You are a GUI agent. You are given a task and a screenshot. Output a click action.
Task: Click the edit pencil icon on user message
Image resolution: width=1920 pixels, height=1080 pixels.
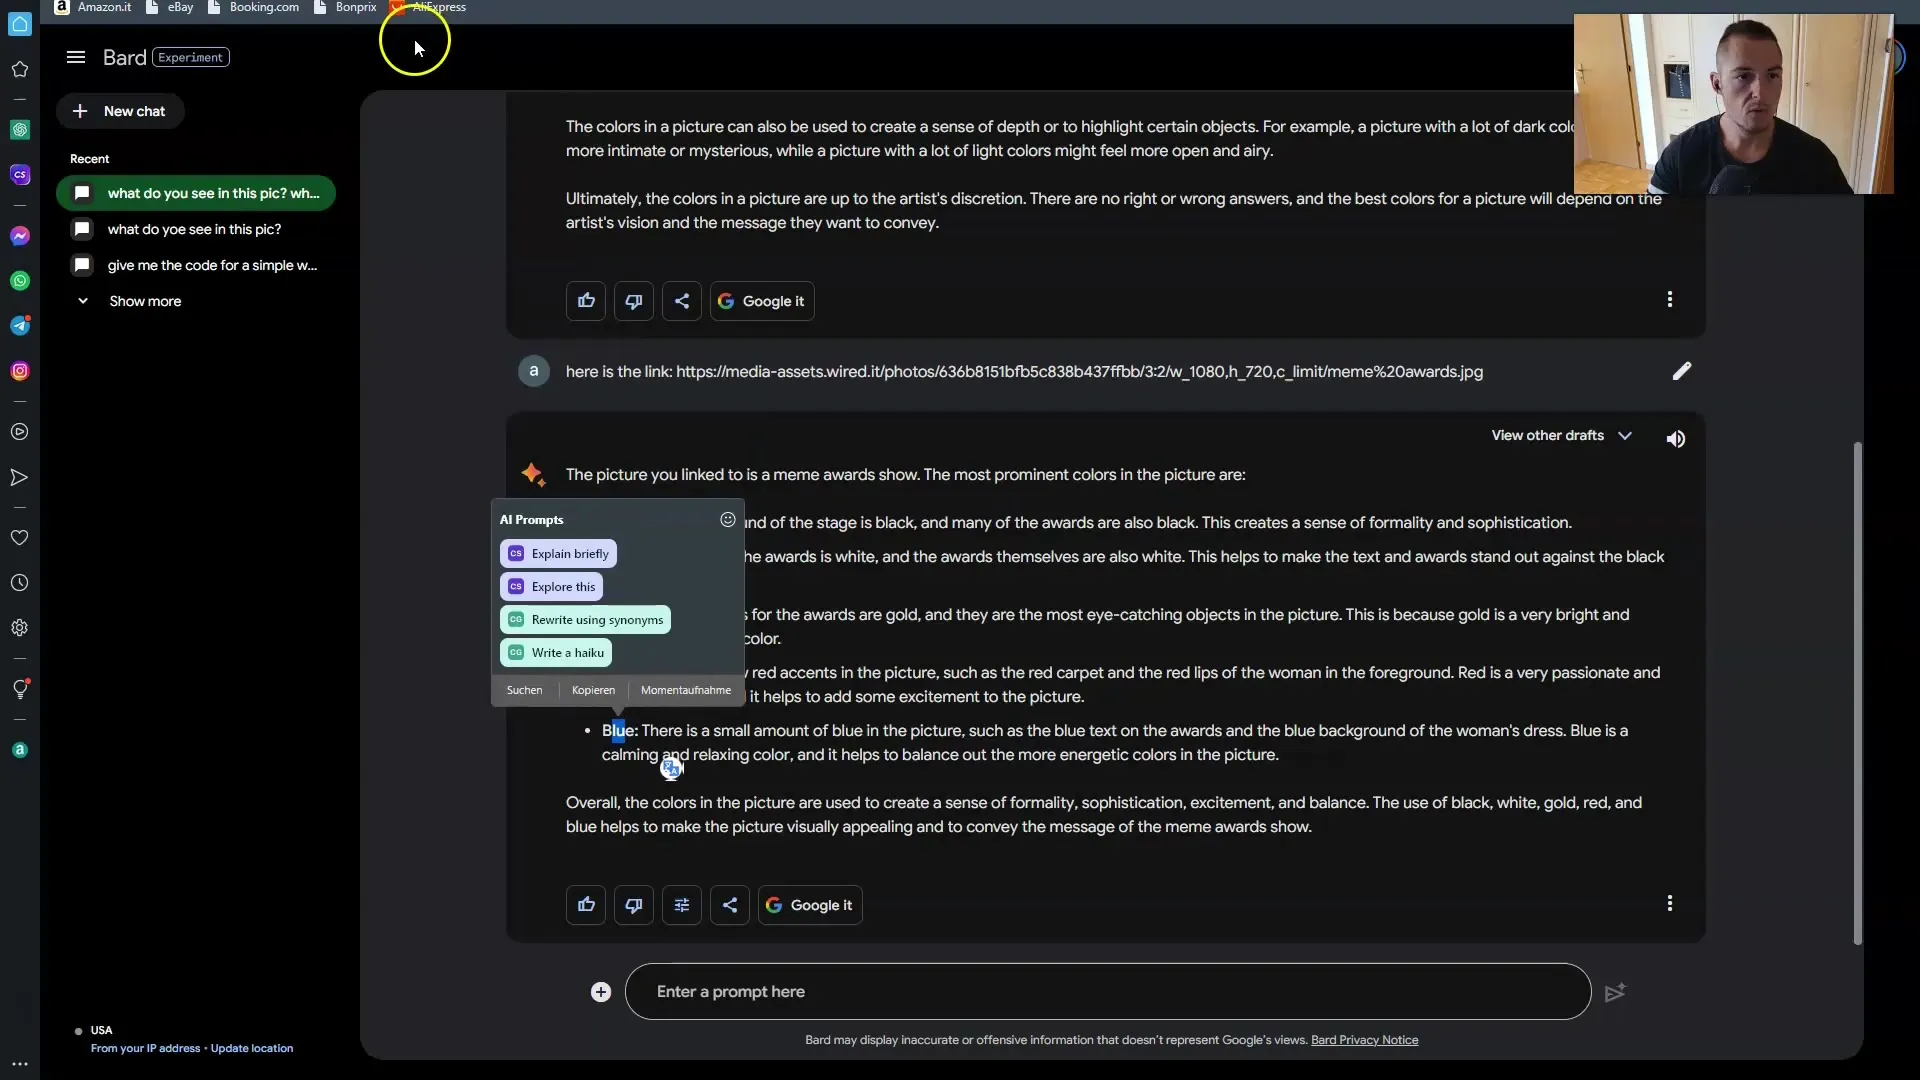[x=1683, y=371]
